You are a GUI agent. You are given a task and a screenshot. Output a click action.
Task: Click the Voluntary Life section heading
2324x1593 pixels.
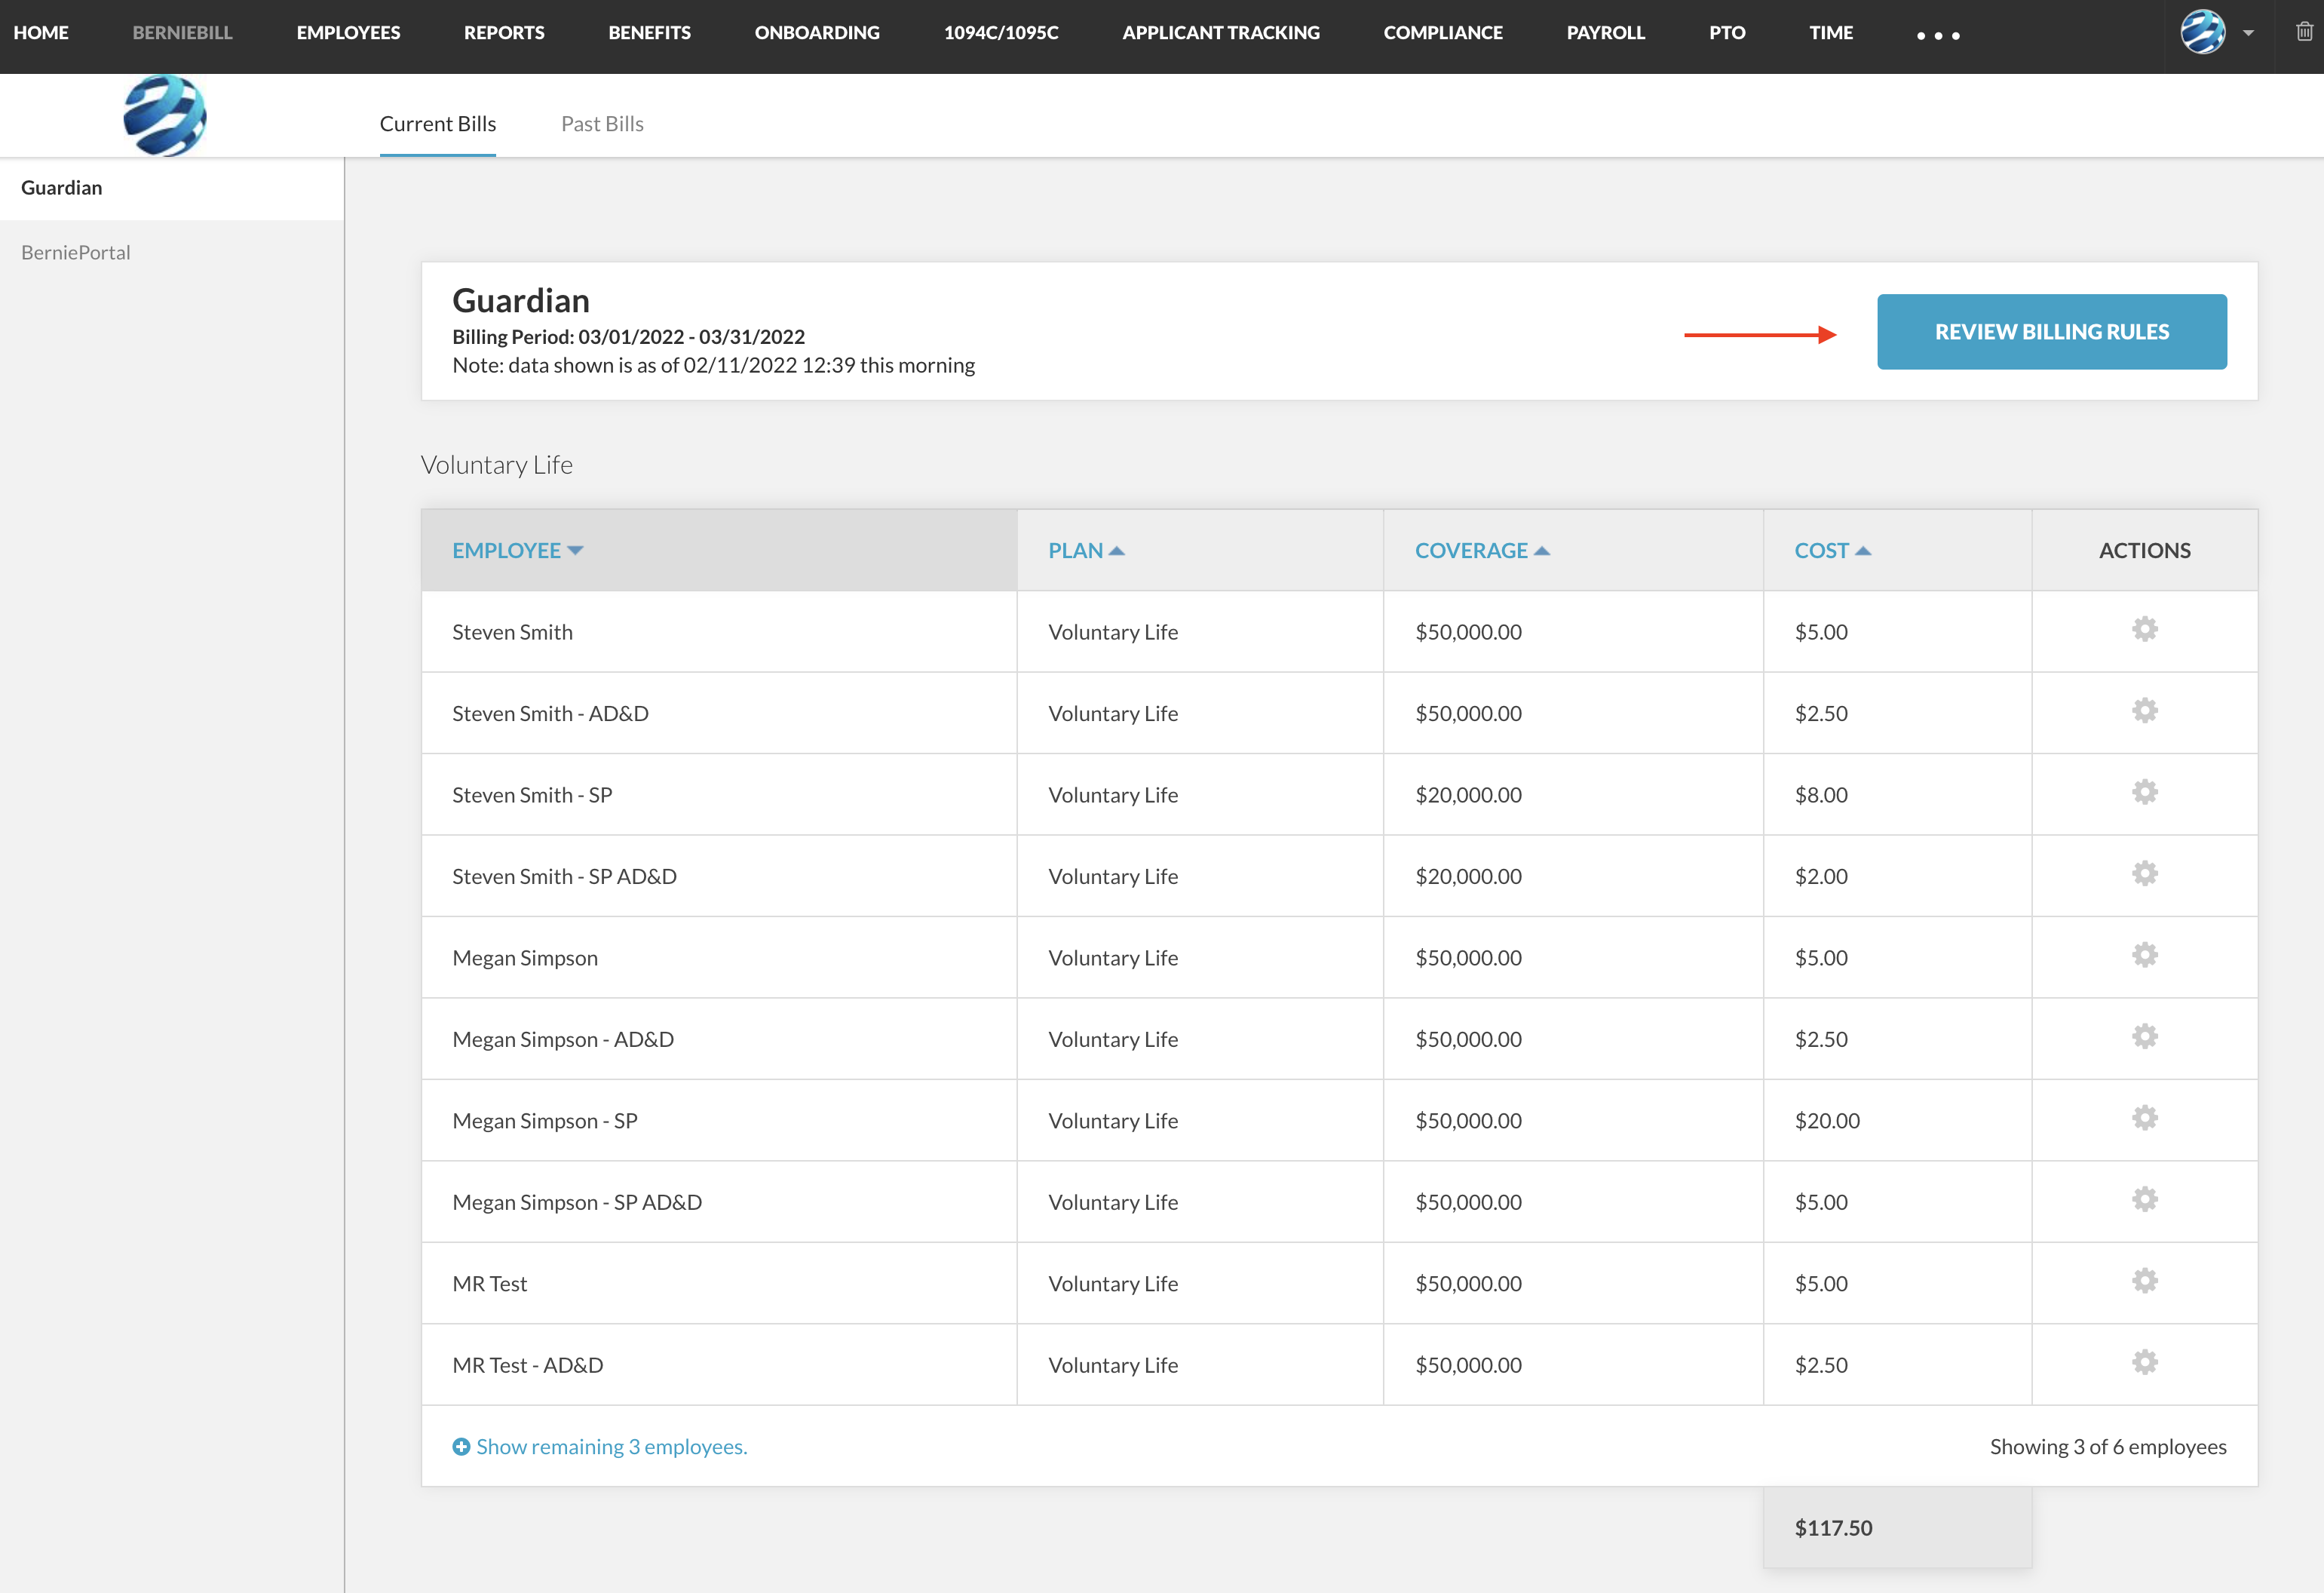pyautogui.click(x=497, y=465)
